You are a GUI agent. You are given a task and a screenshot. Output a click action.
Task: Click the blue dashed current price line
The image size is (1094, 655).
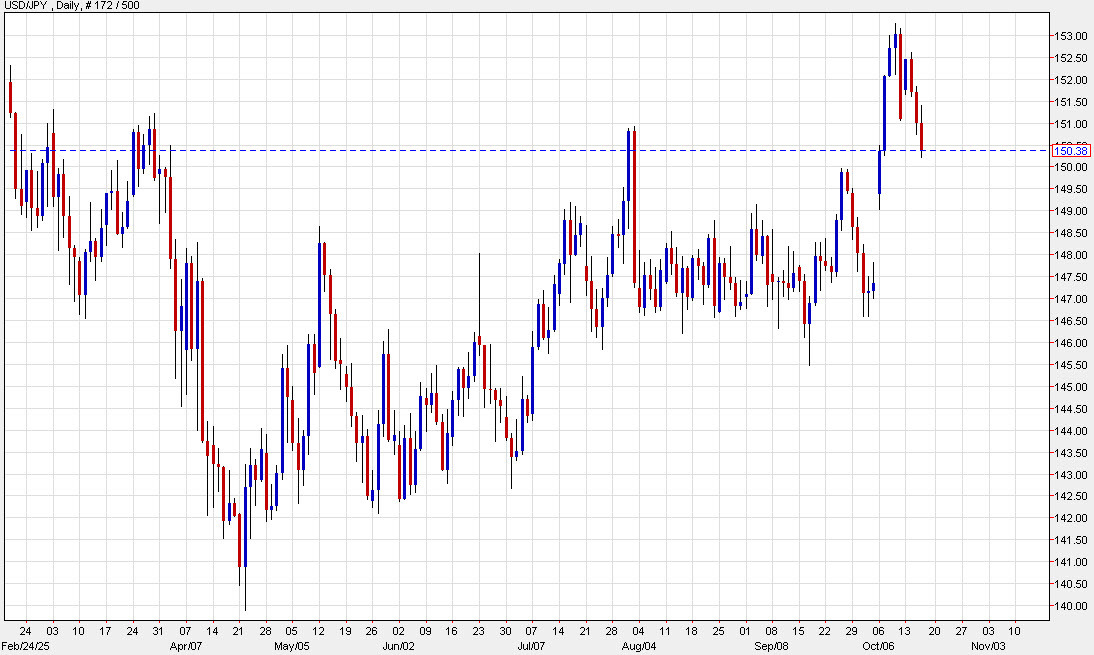click(x=500, y=150)
